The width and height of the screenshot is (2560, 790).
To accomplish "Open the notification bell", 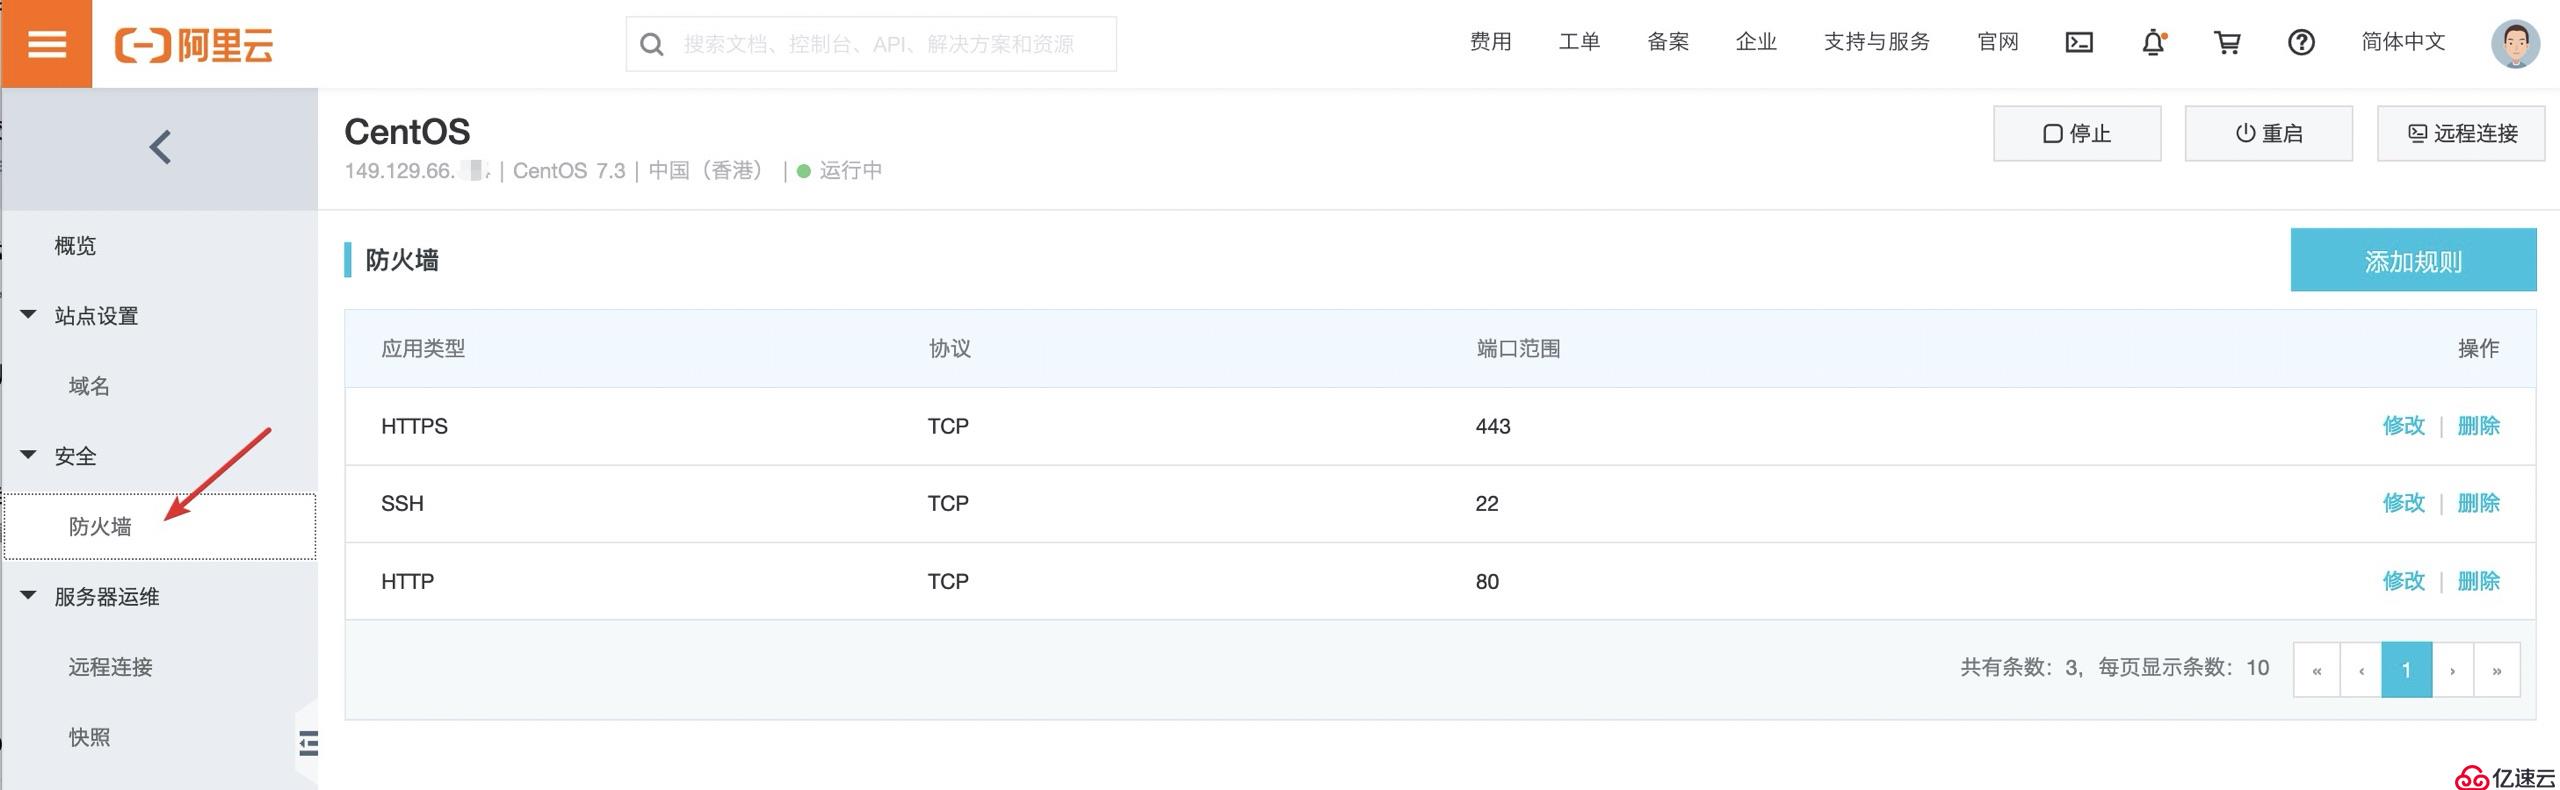I will (x=2154, y=43).
